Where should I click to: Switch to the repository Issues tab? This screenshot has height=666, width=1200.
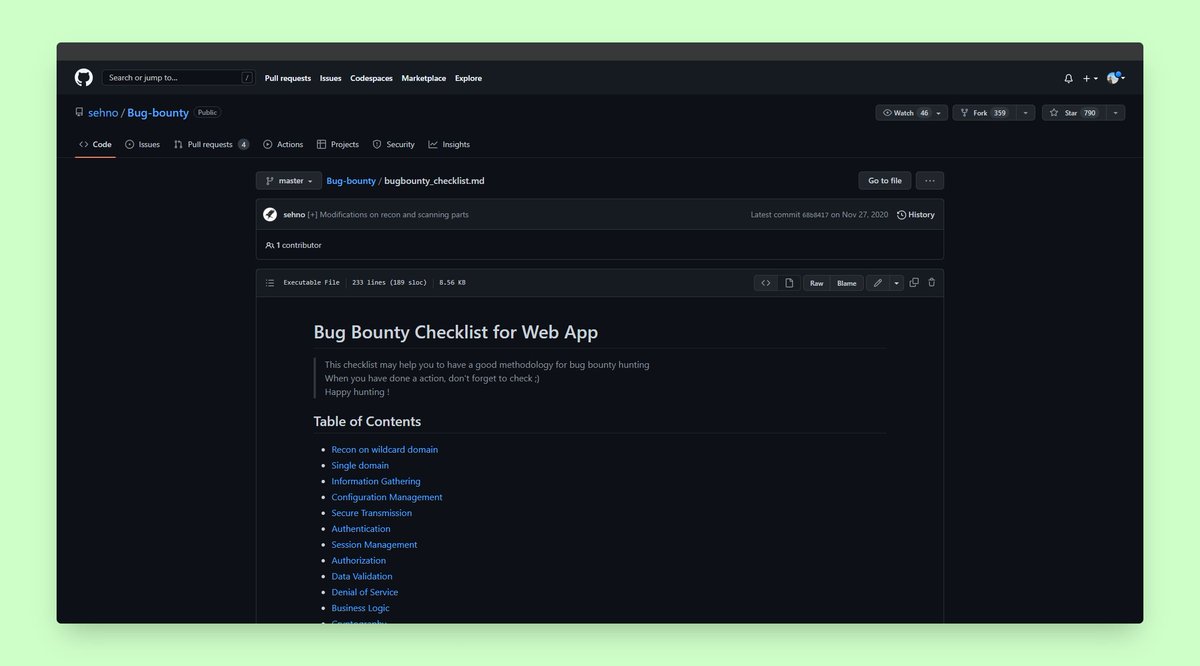tap(143, 144)
